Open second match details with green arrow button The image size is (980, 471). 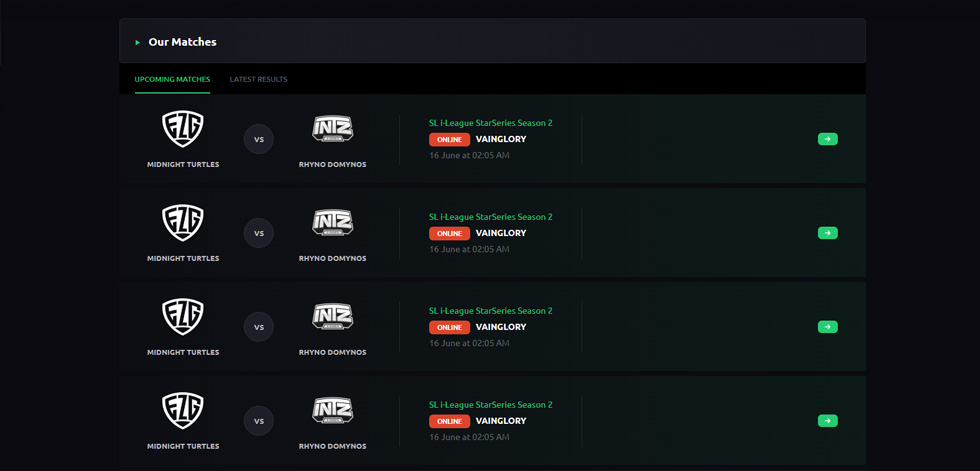click(x=828, y=233)
